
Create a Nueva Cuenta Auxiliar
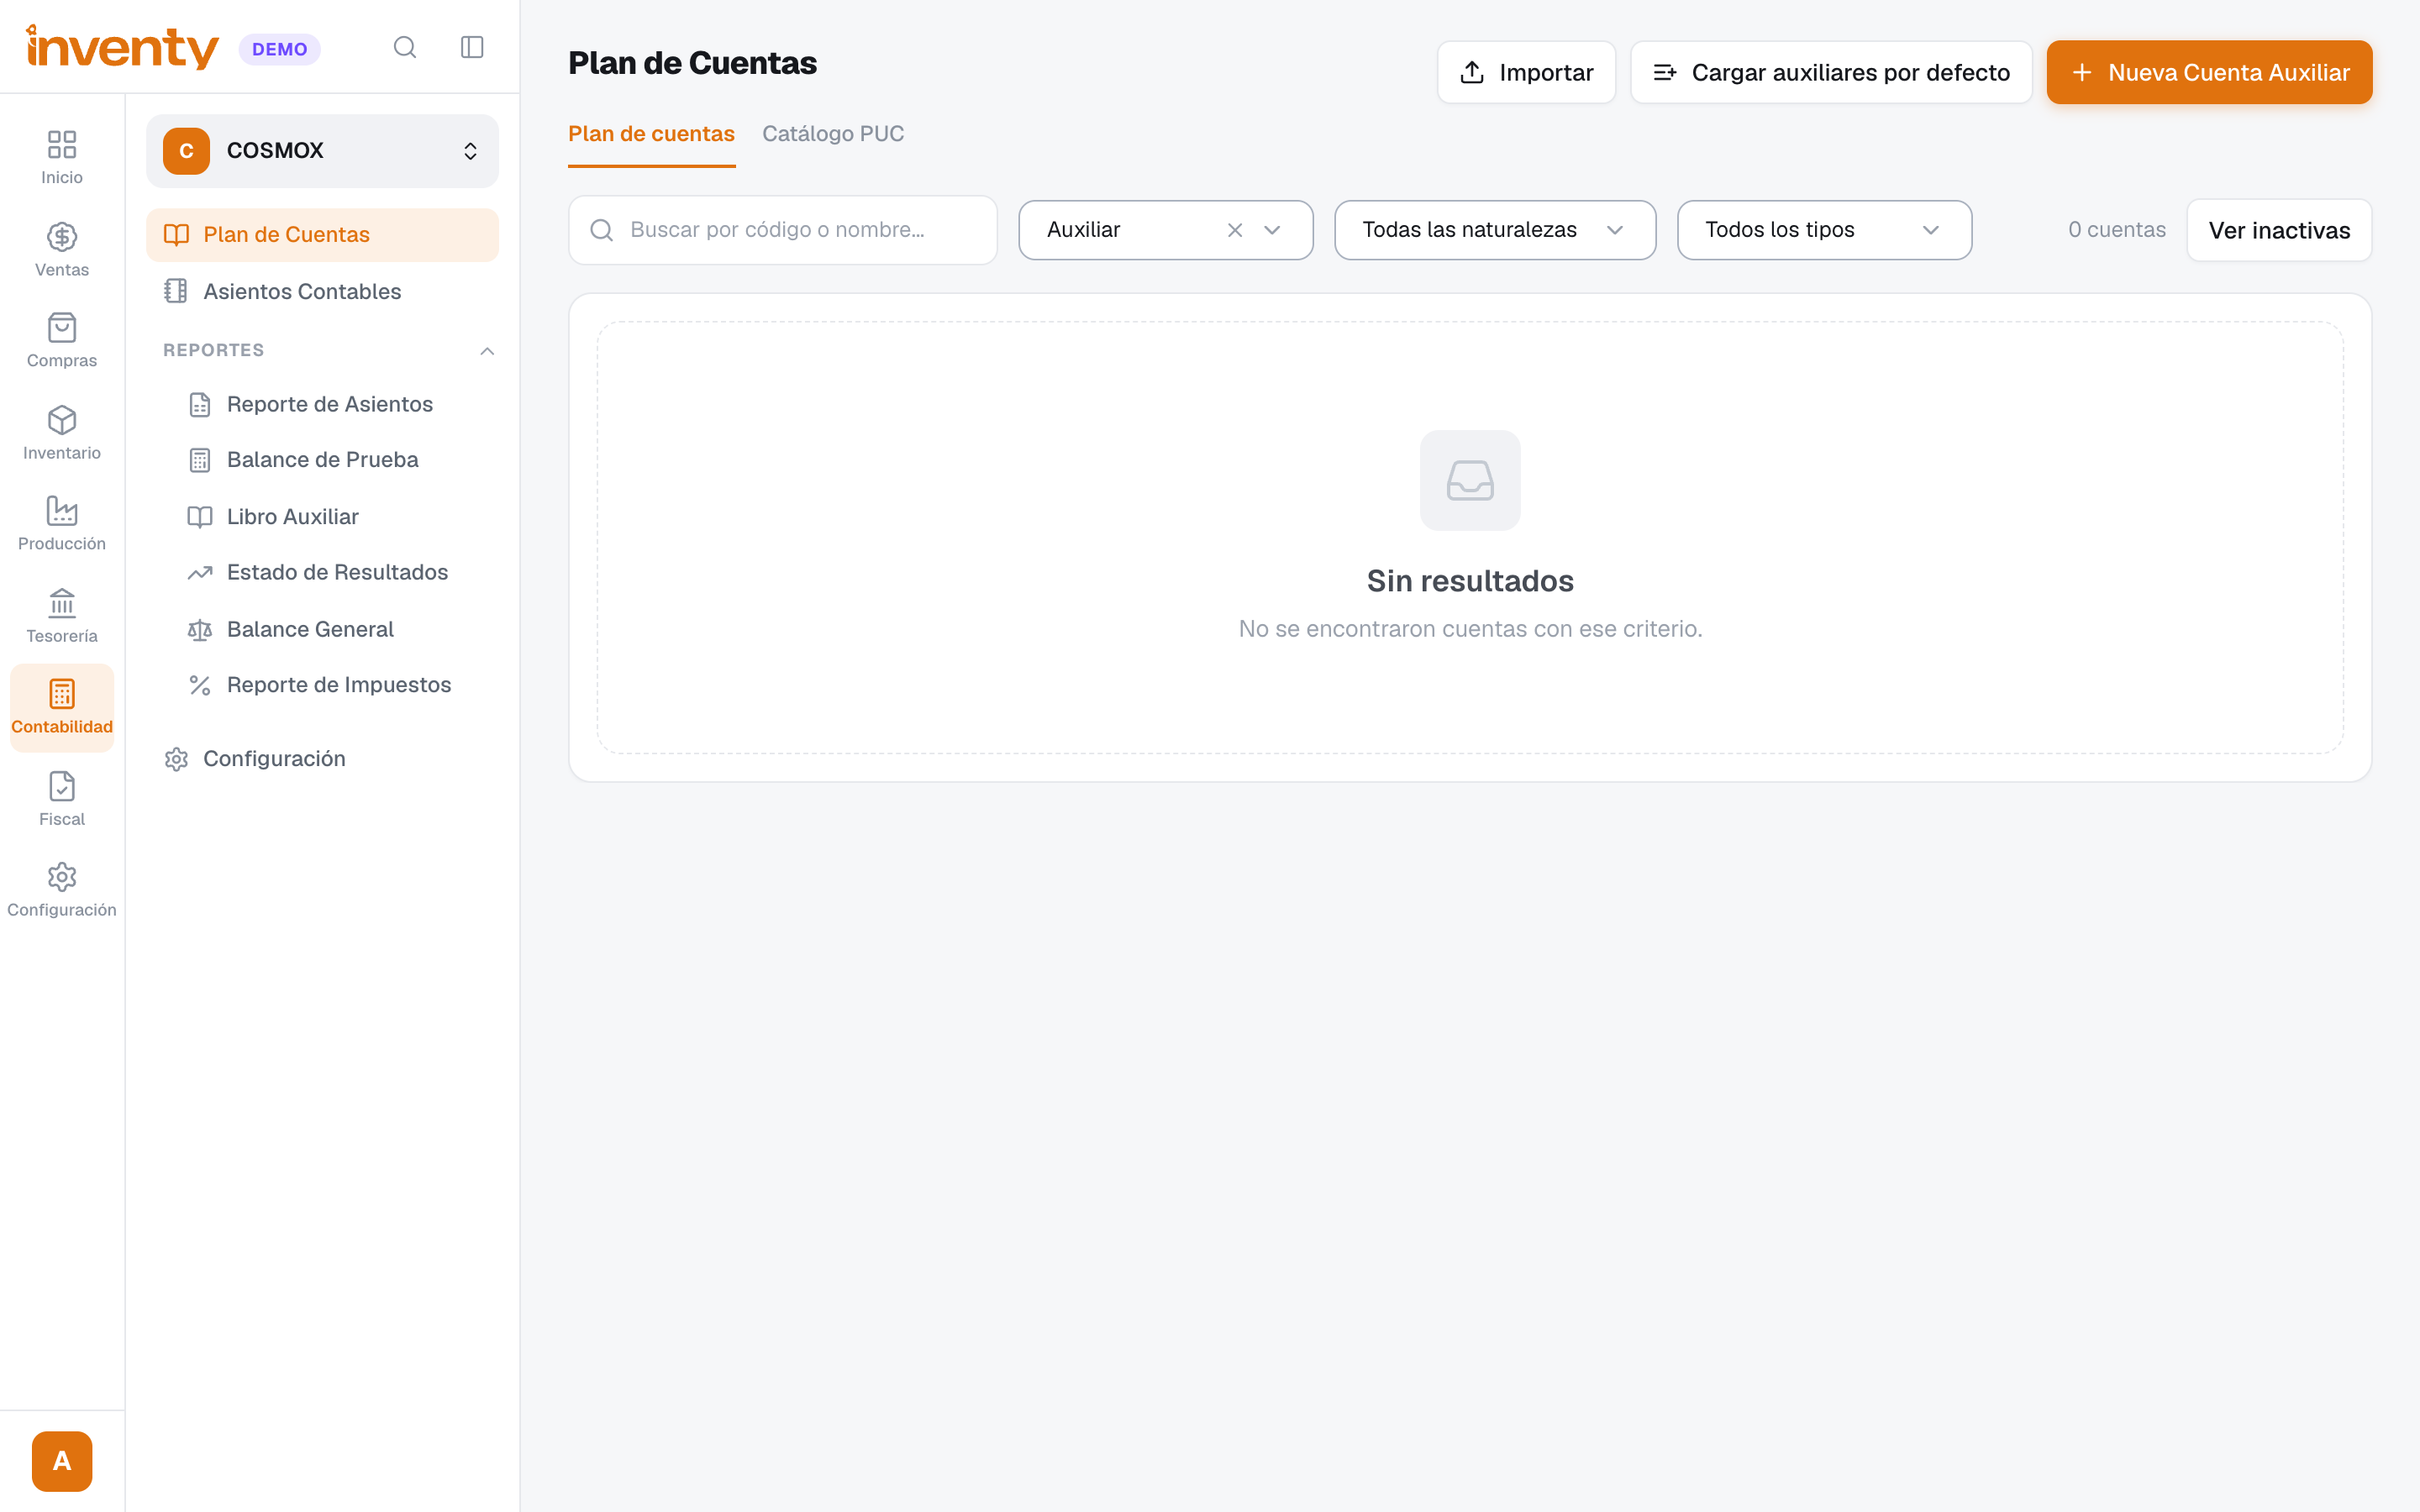[x=2209, y=72]
